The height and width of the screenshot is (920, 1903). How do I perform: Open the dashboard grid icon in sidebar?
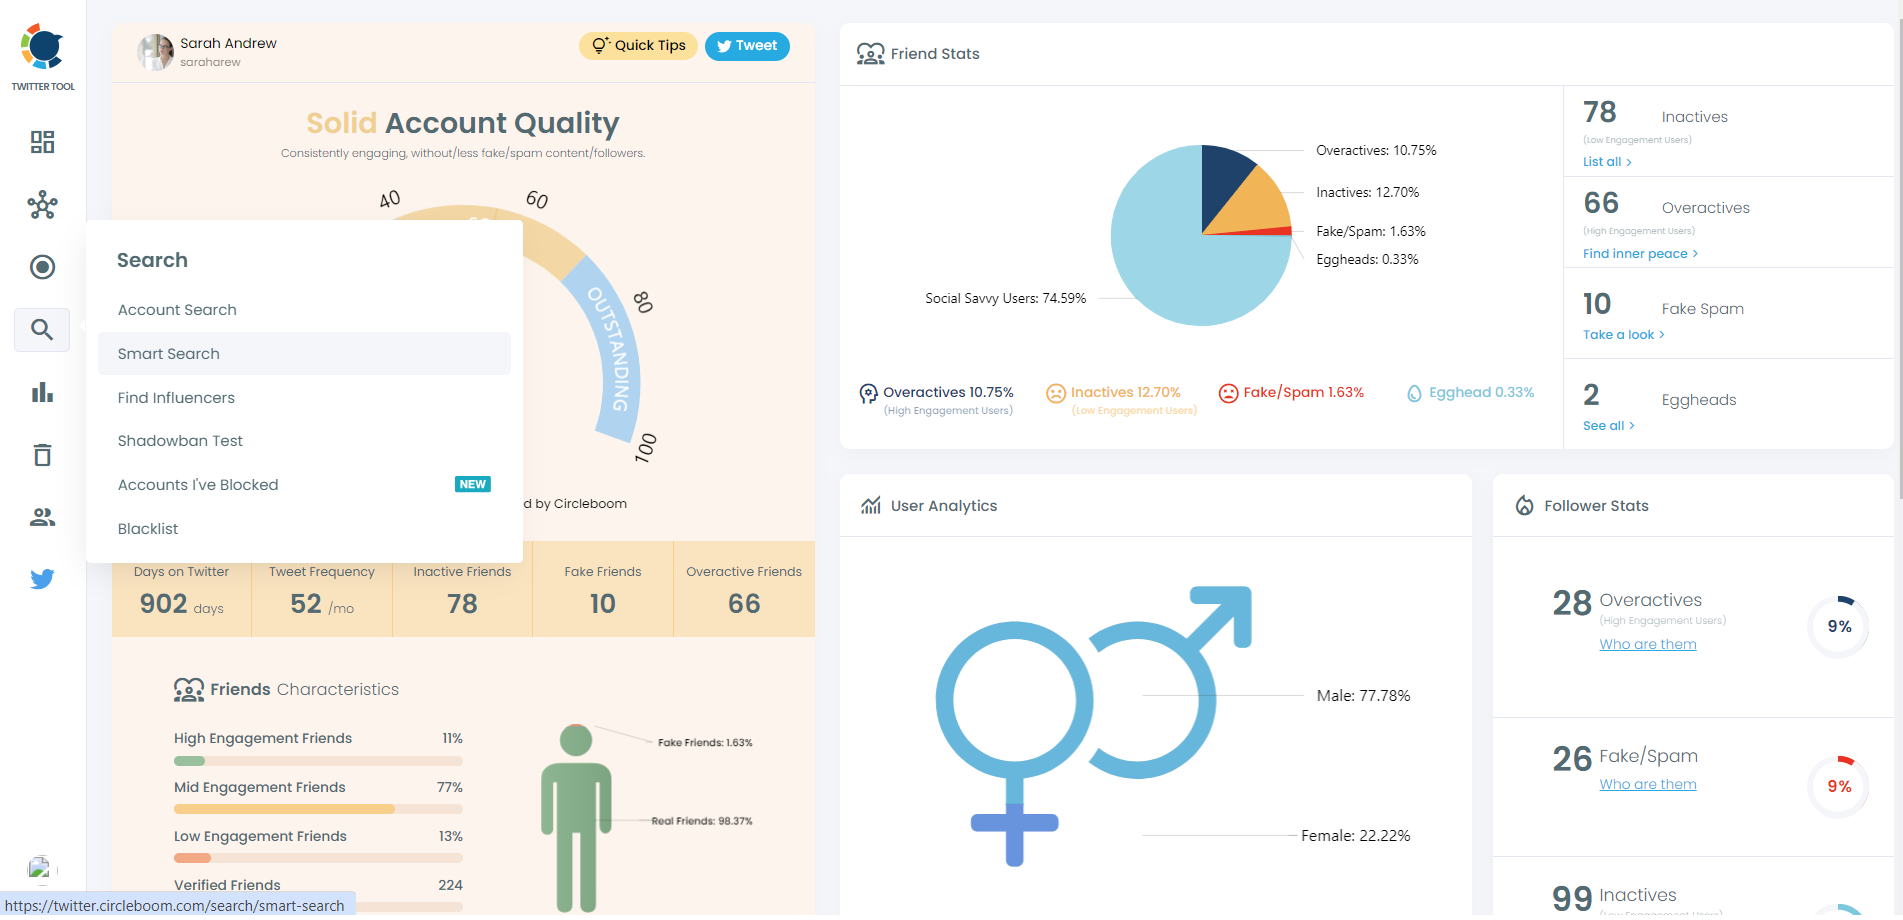point(42,142)
